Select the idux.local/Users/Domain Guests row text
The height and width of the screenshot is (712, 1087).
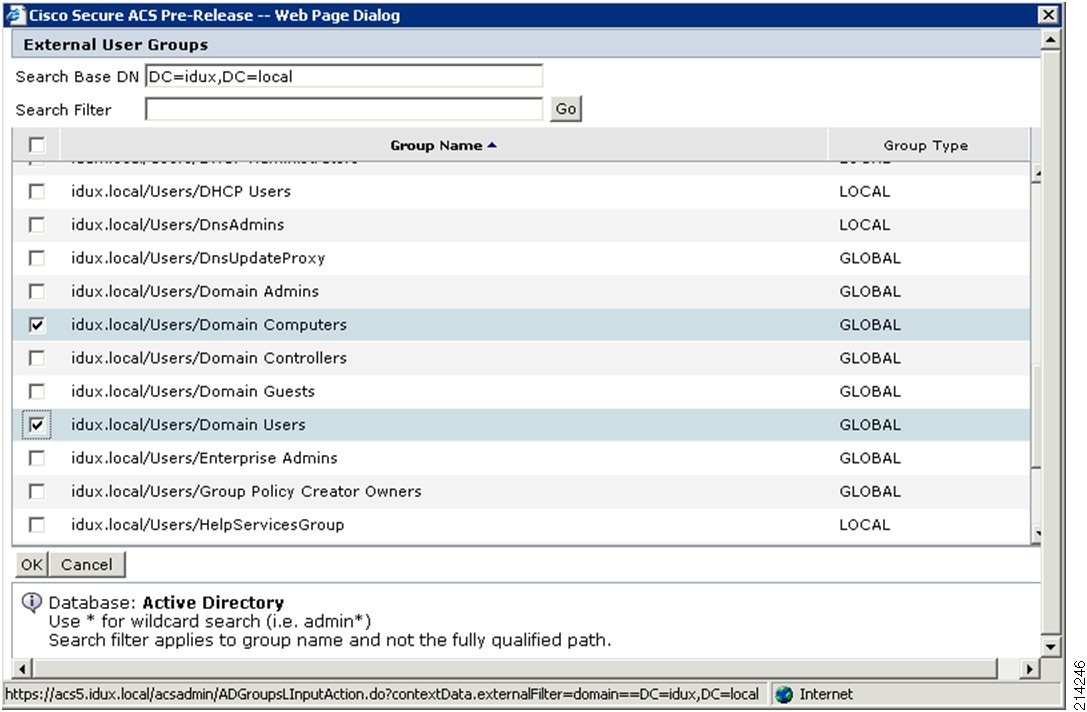coord(193,391)
